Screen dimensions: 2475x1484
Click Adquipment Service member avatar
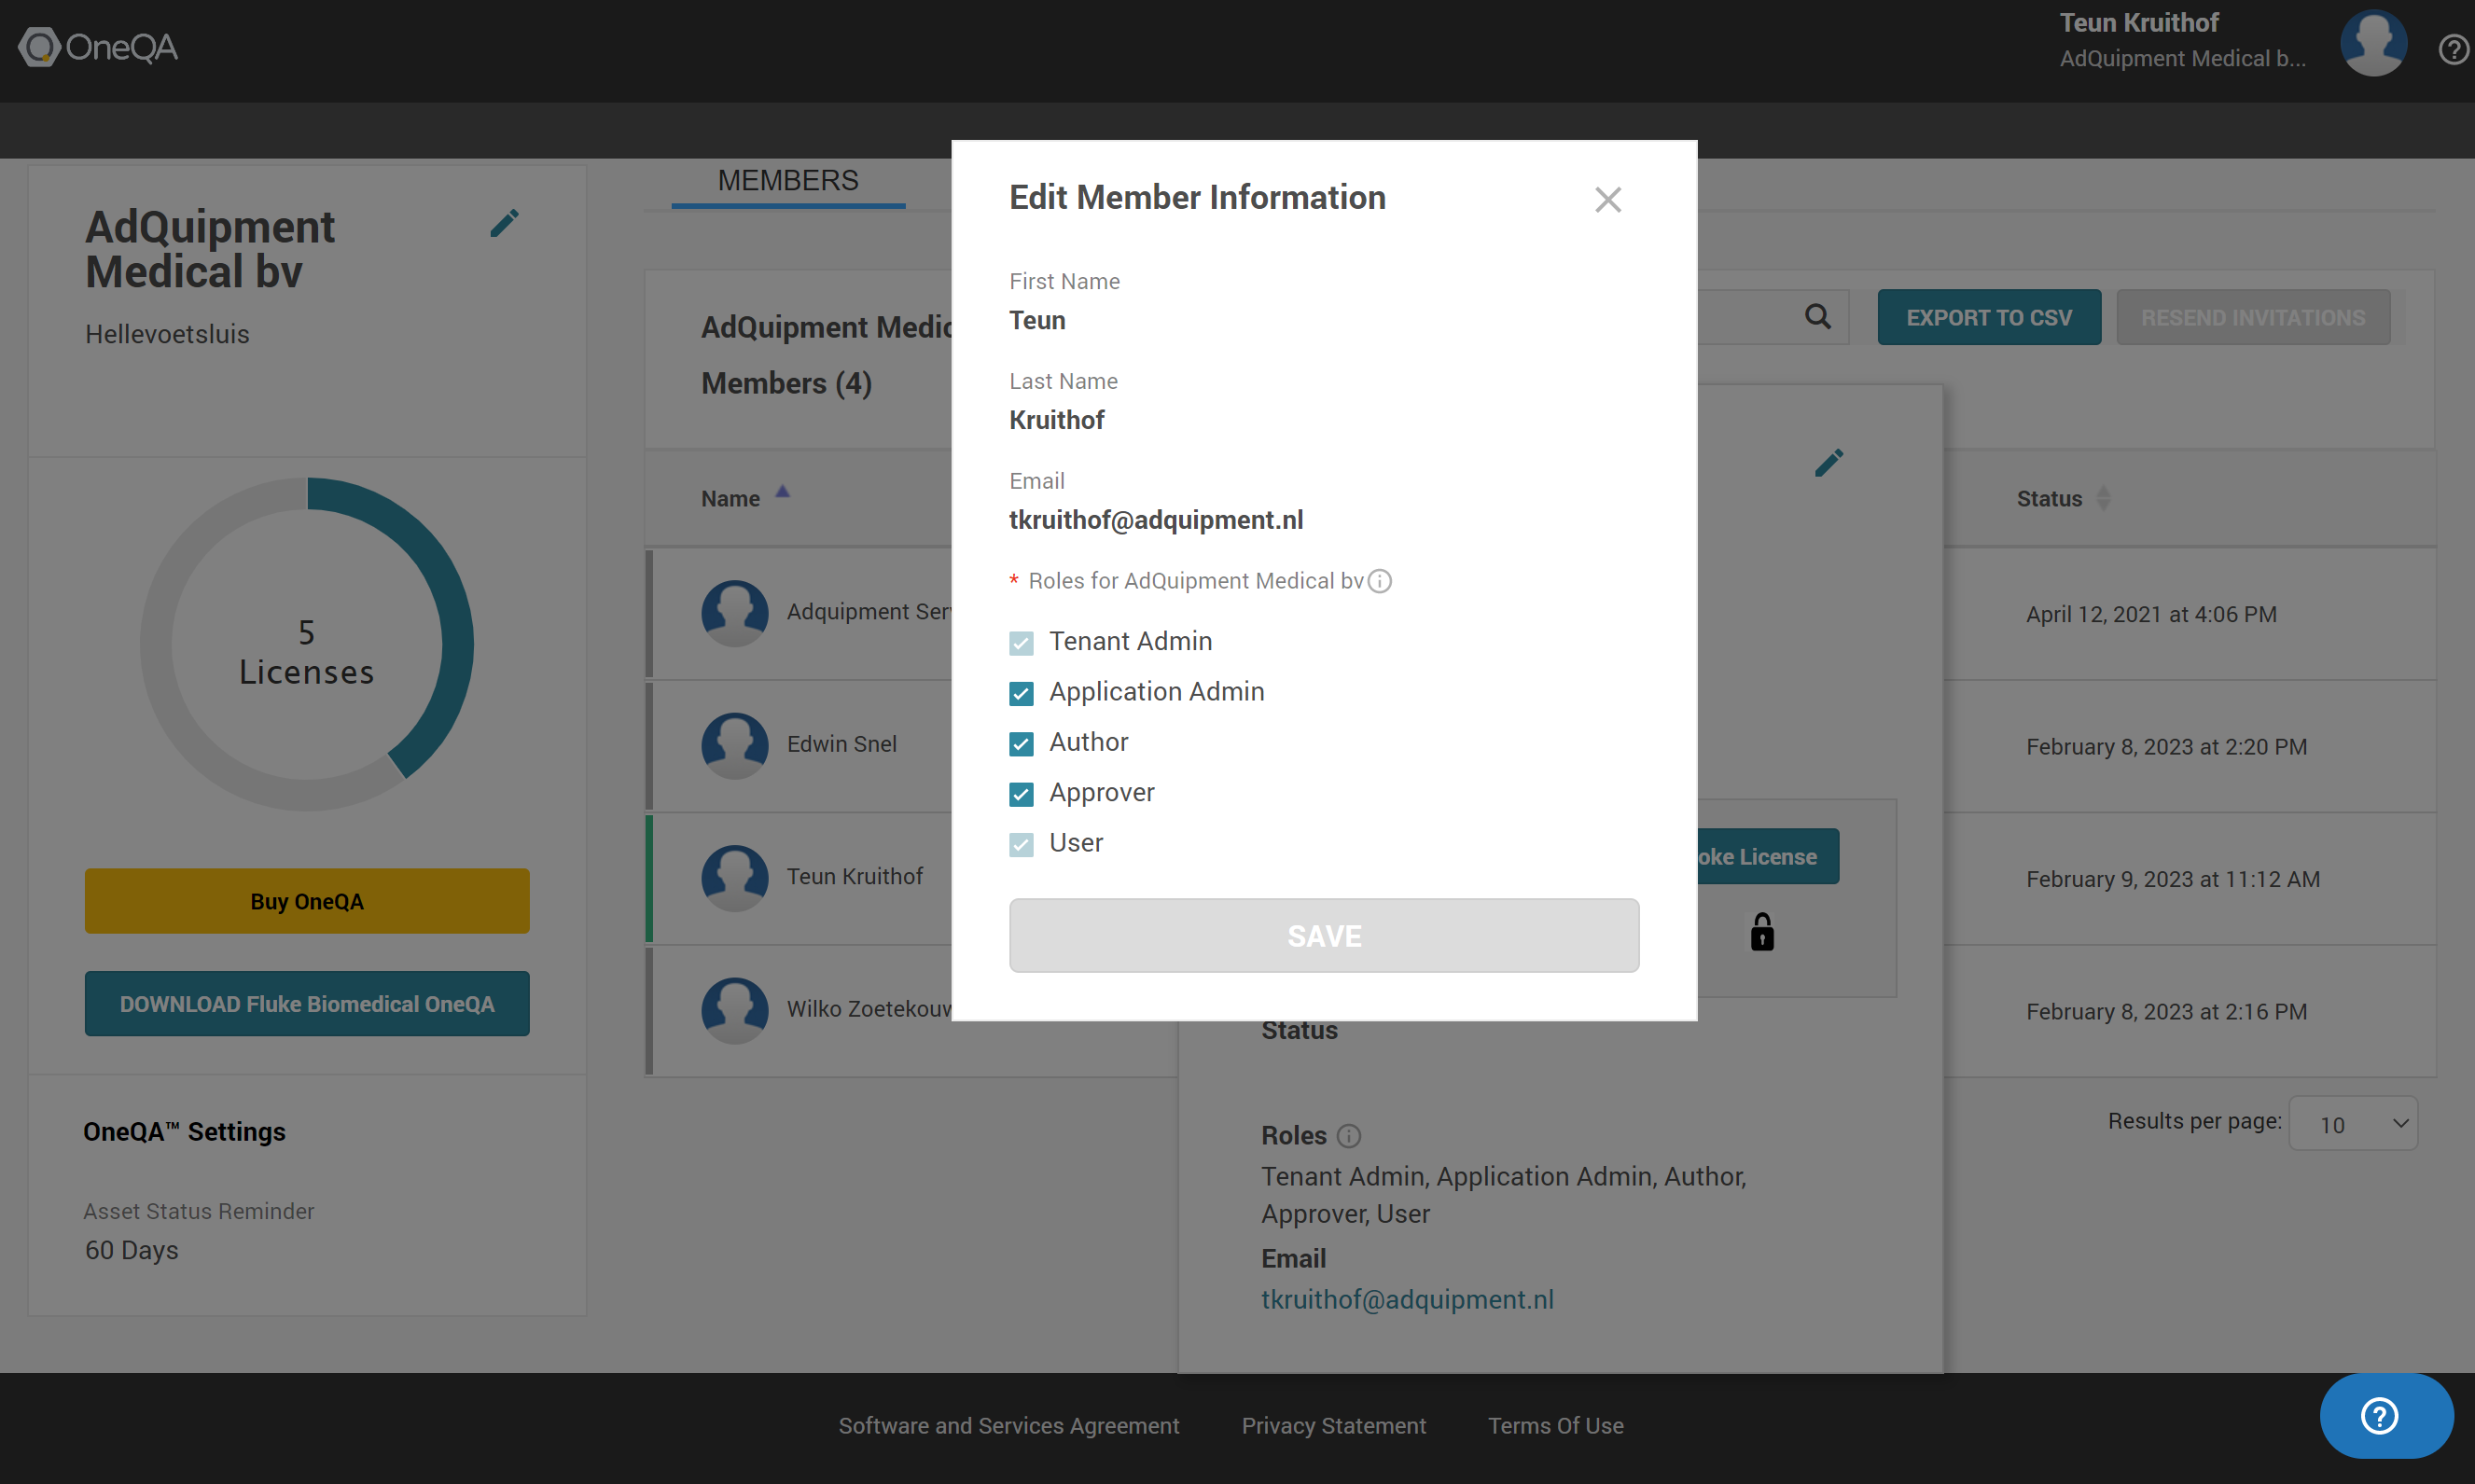click(x=735, y=613)
